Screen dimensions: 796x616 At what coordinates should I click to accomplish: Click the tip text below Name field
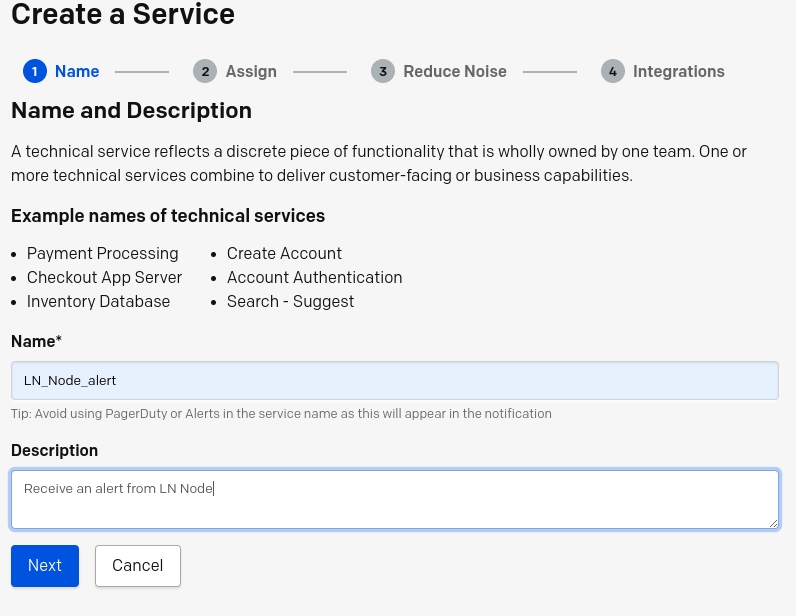pos(281,414)
